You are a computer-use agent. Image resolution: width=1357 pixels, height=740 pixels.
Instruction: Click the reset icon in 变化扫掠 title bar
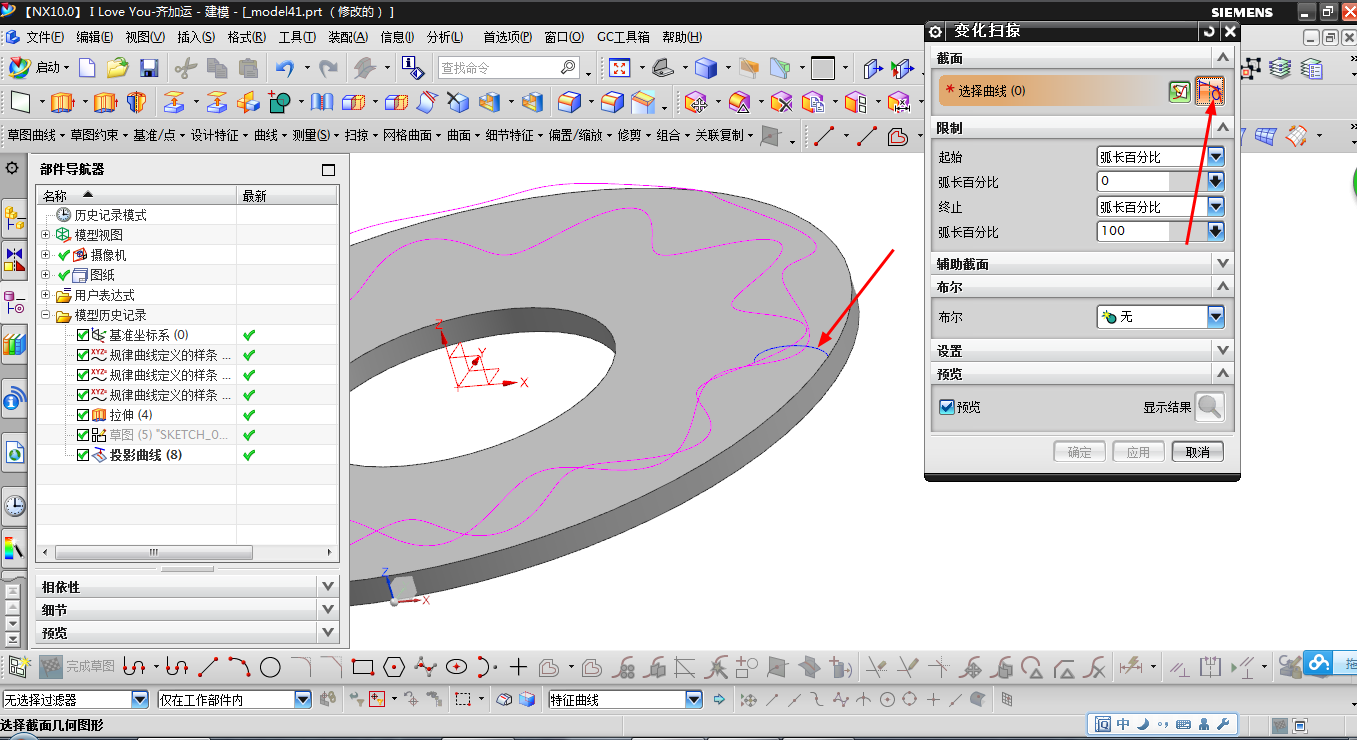point(1209,32)
